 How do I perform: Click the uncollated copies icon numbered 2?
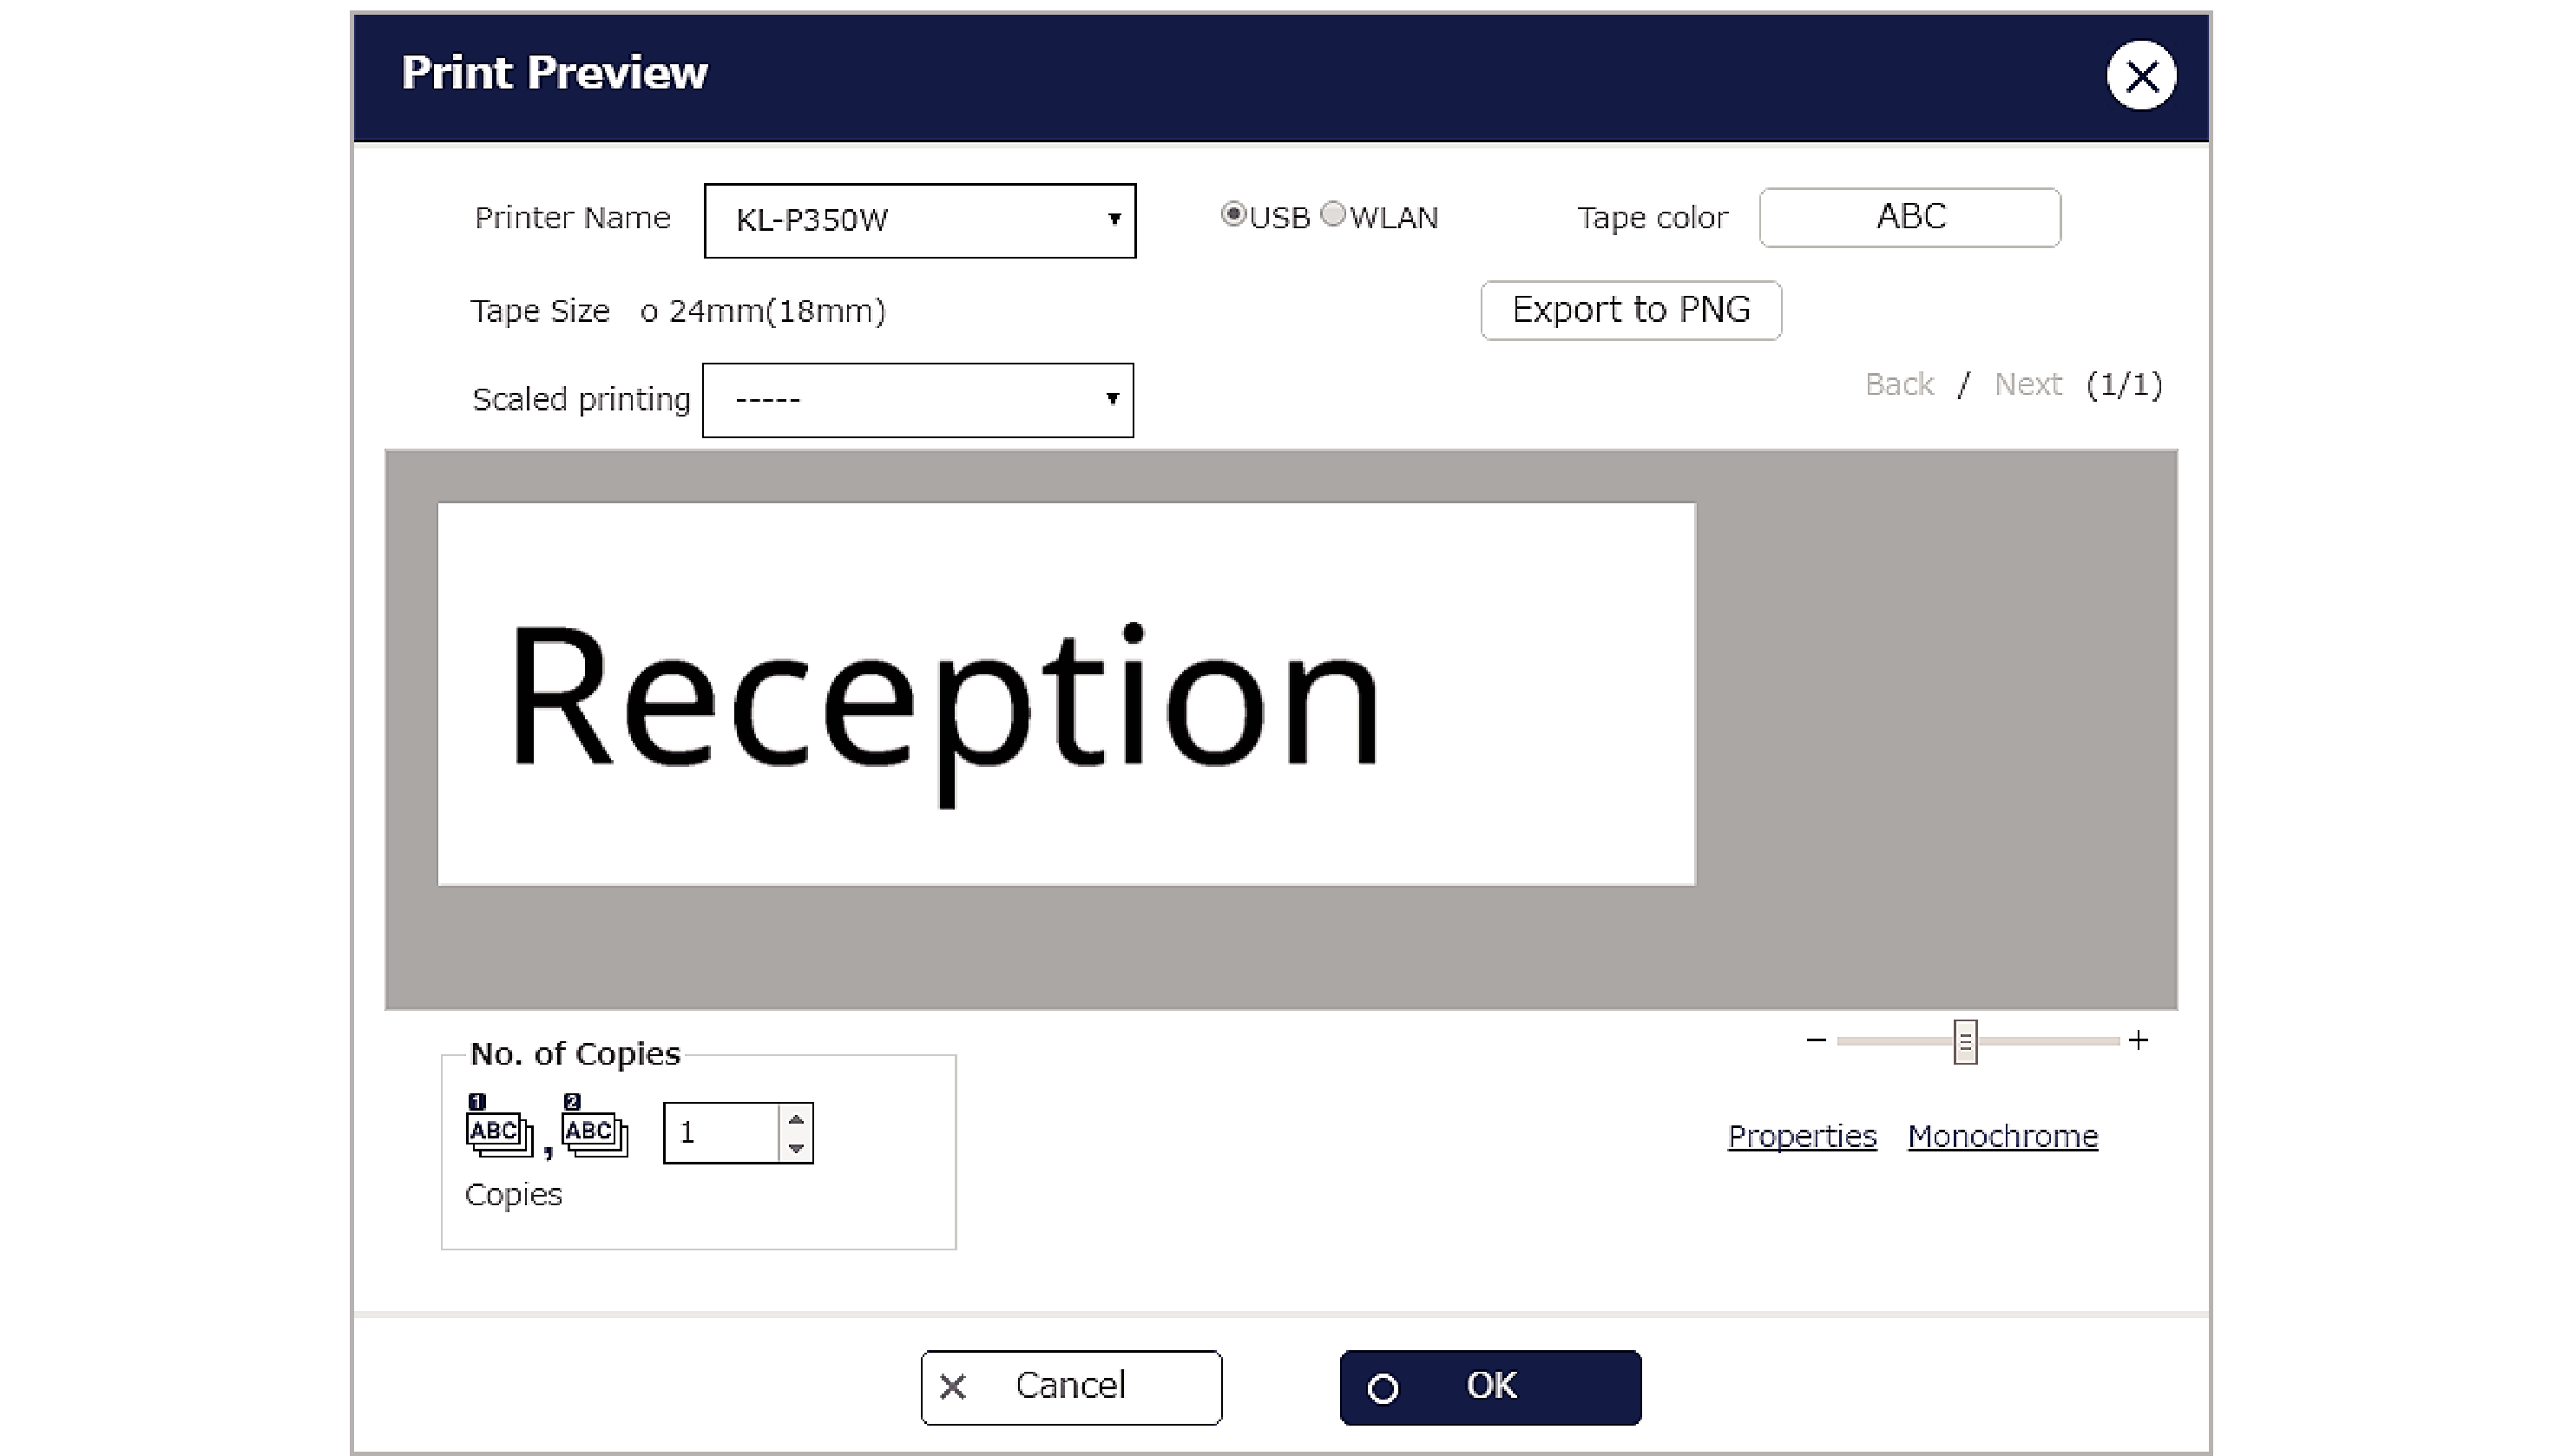click(x=595, y=1128)
